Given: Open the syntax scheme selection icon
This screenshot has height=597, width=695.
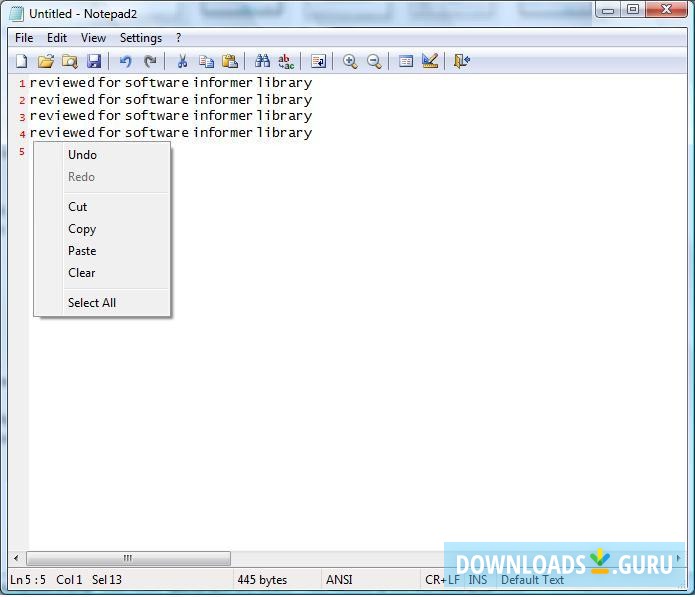Looking at the screenshot, I should 406,61.
